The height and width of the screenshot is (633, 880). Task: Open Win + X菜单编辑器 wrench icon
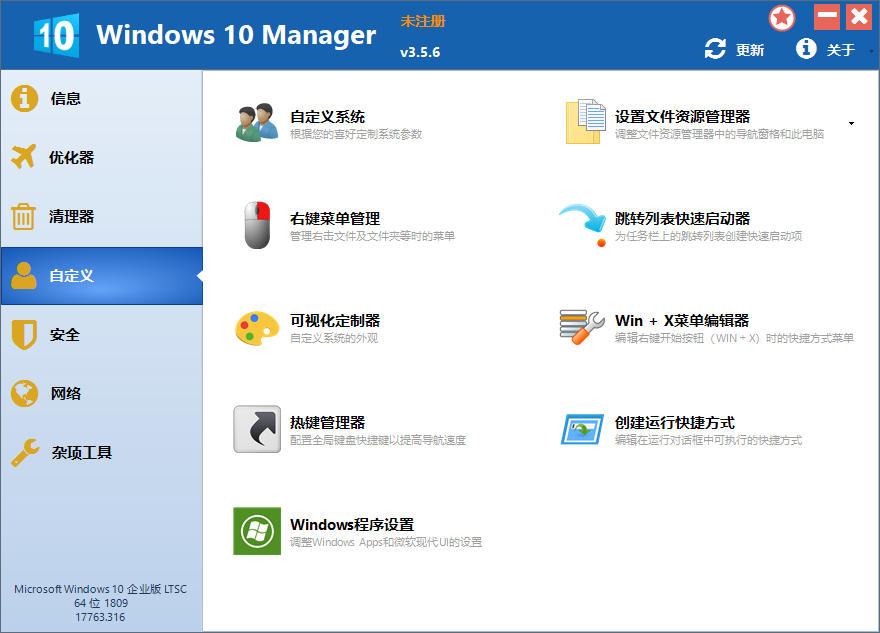(582, 328)
